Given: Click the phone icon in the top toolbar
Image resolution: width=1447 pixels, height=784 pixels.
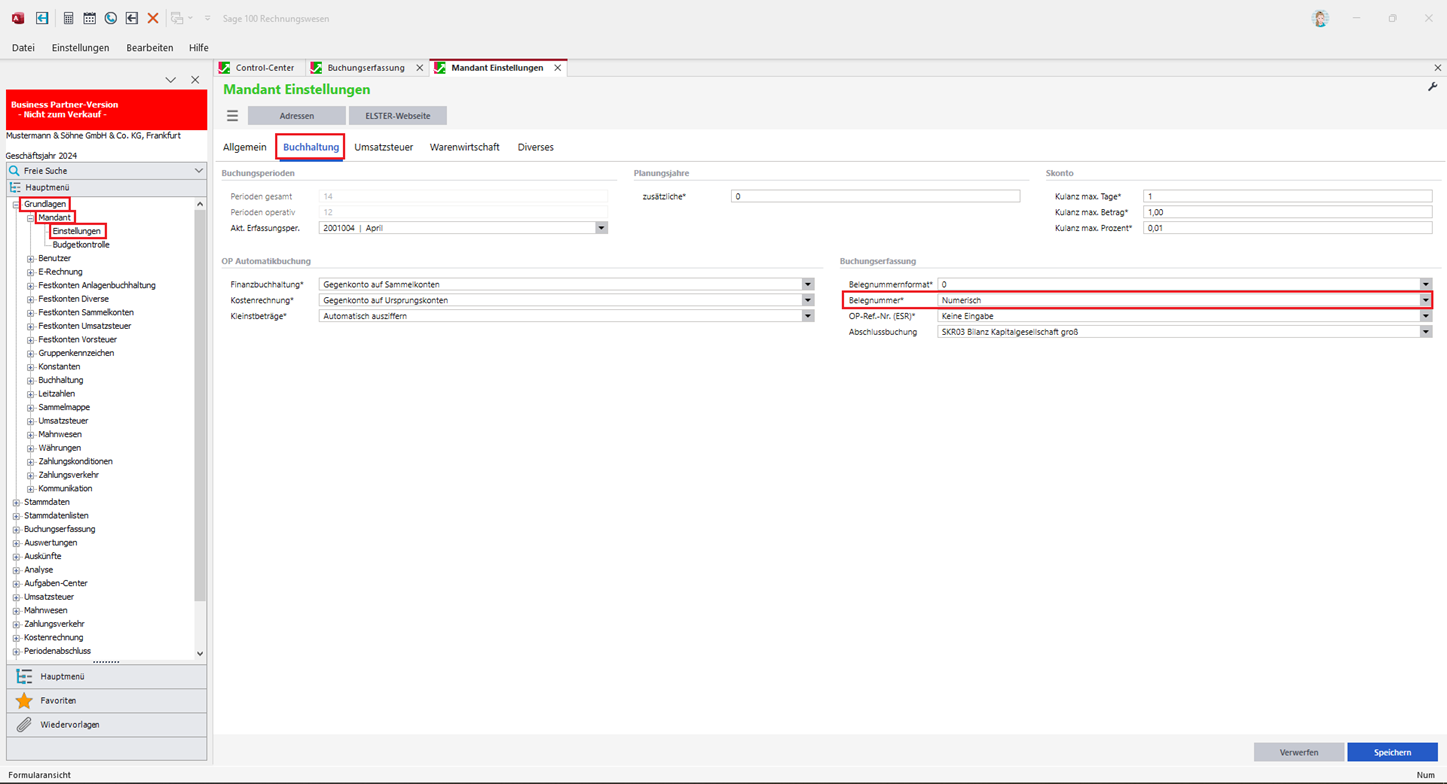Looking at the screenshot, I should 110,18.
